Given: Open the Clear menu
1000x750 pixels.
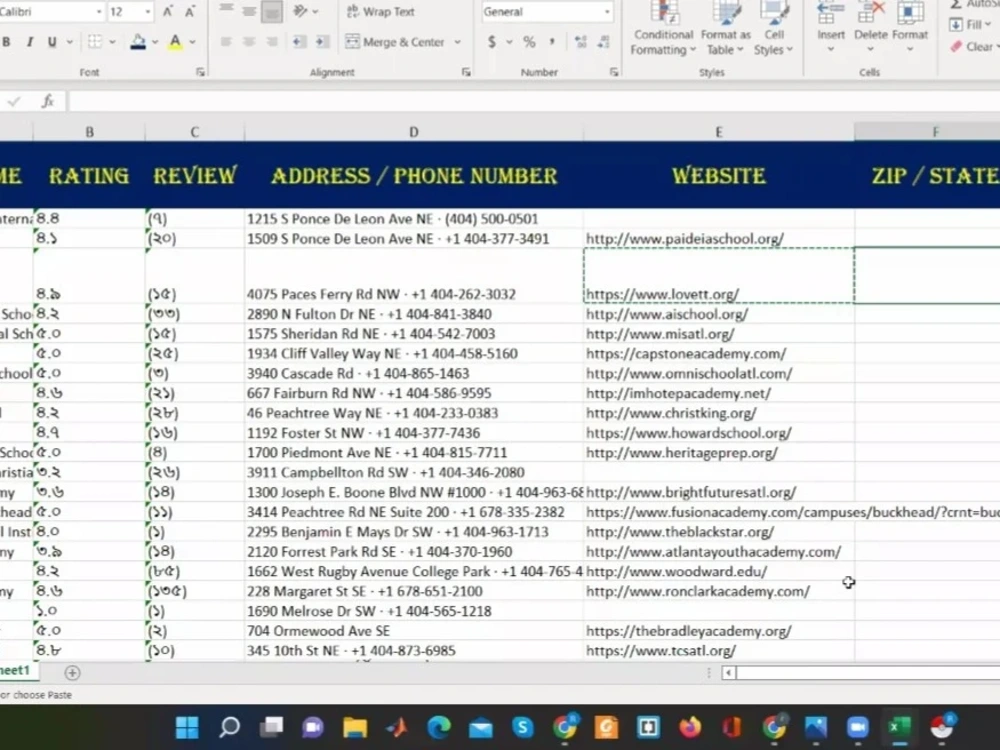Looking at the screenshot, I should pyautogui.click(x=972, y=46).
